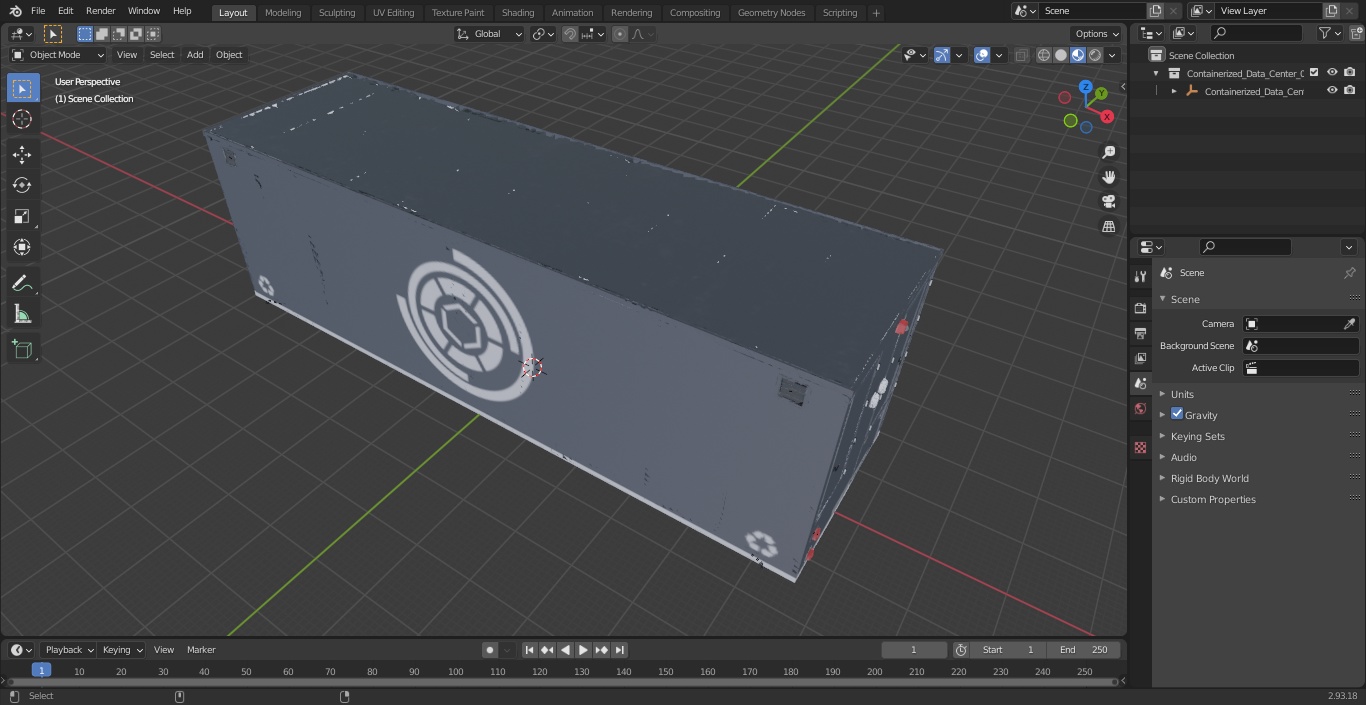Open the viewport Options dropdown

coord(1097,34)
